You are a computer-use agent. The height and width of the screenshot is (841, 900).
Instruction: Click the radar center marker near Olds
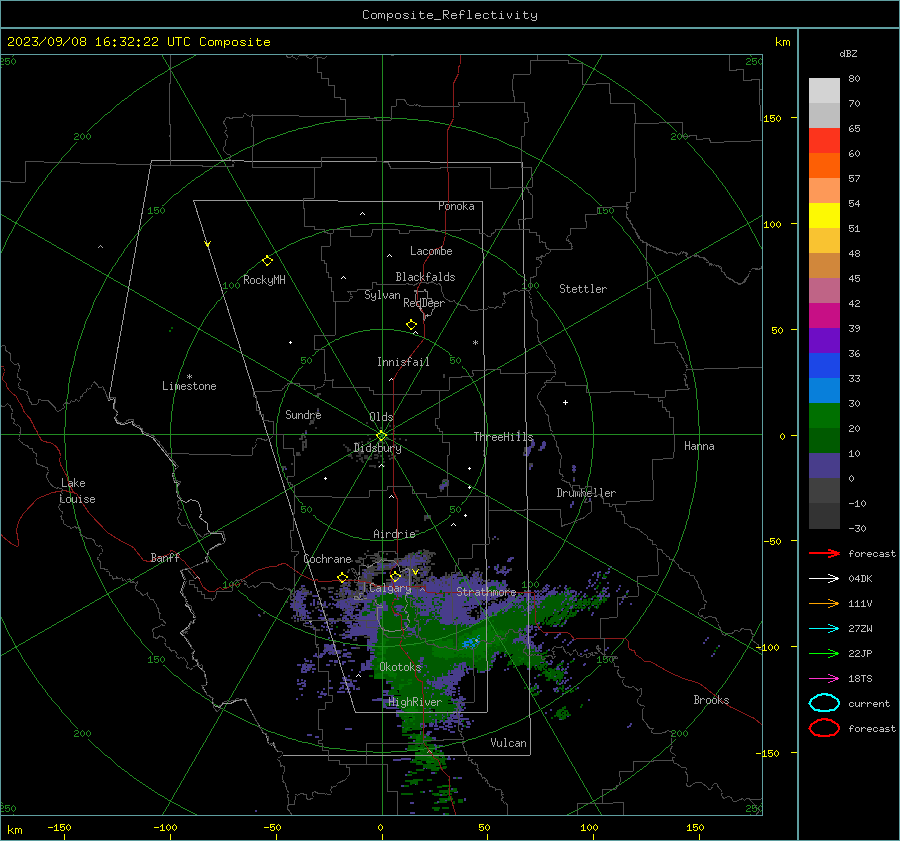(381, 436)
